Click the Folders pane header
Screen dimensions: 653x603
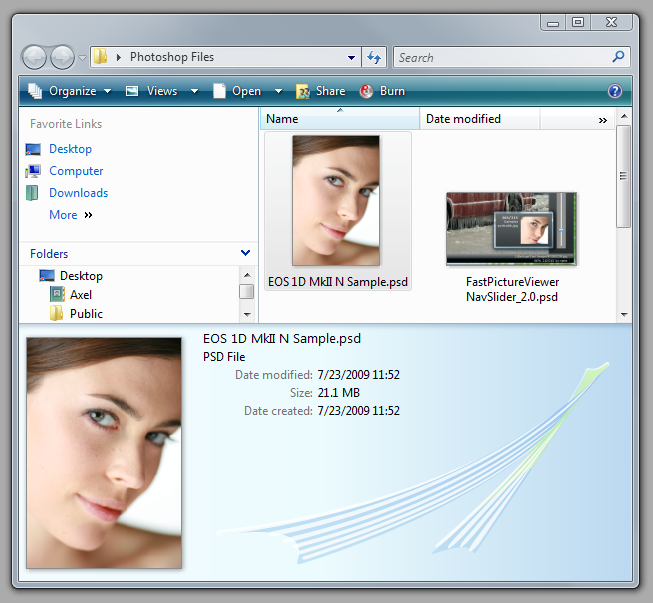tap(139, 254)
